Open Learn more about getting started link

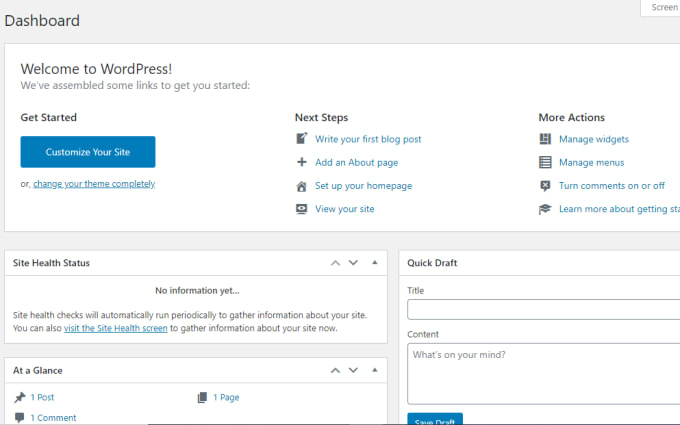619,209
